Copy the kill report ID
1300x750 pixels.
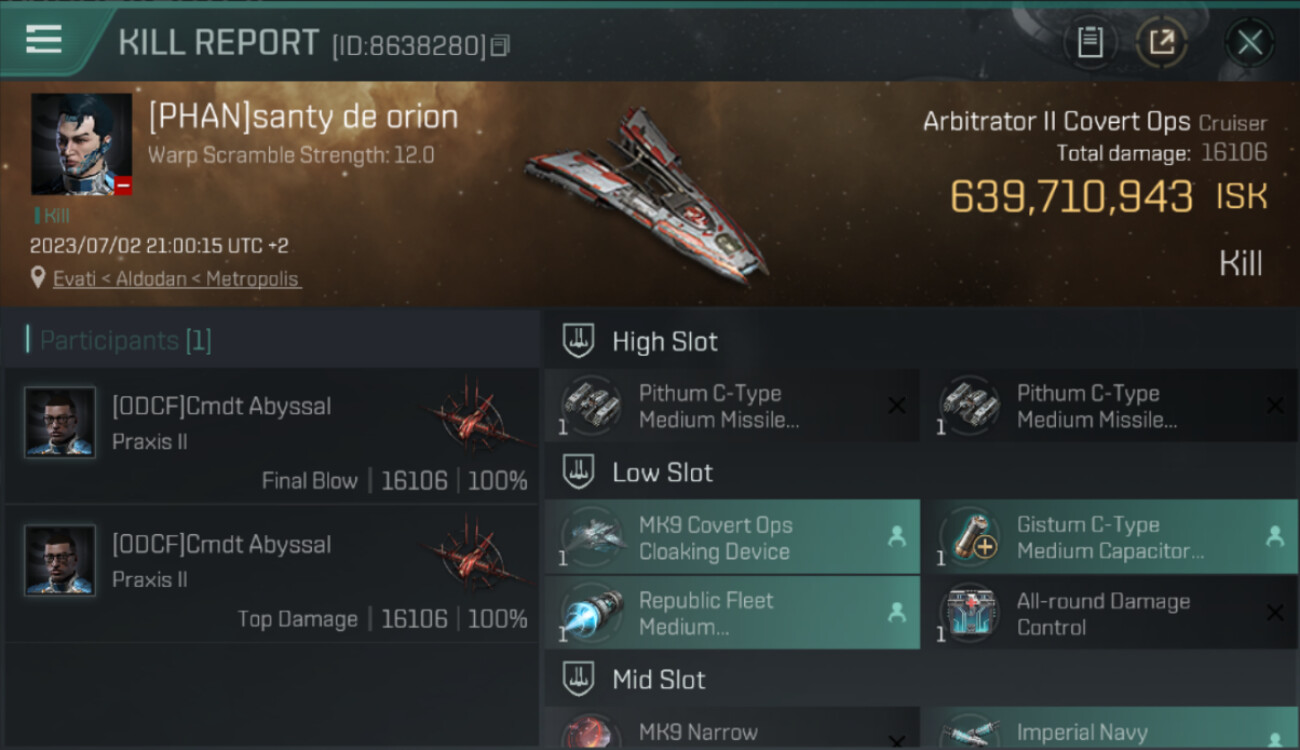500,45
